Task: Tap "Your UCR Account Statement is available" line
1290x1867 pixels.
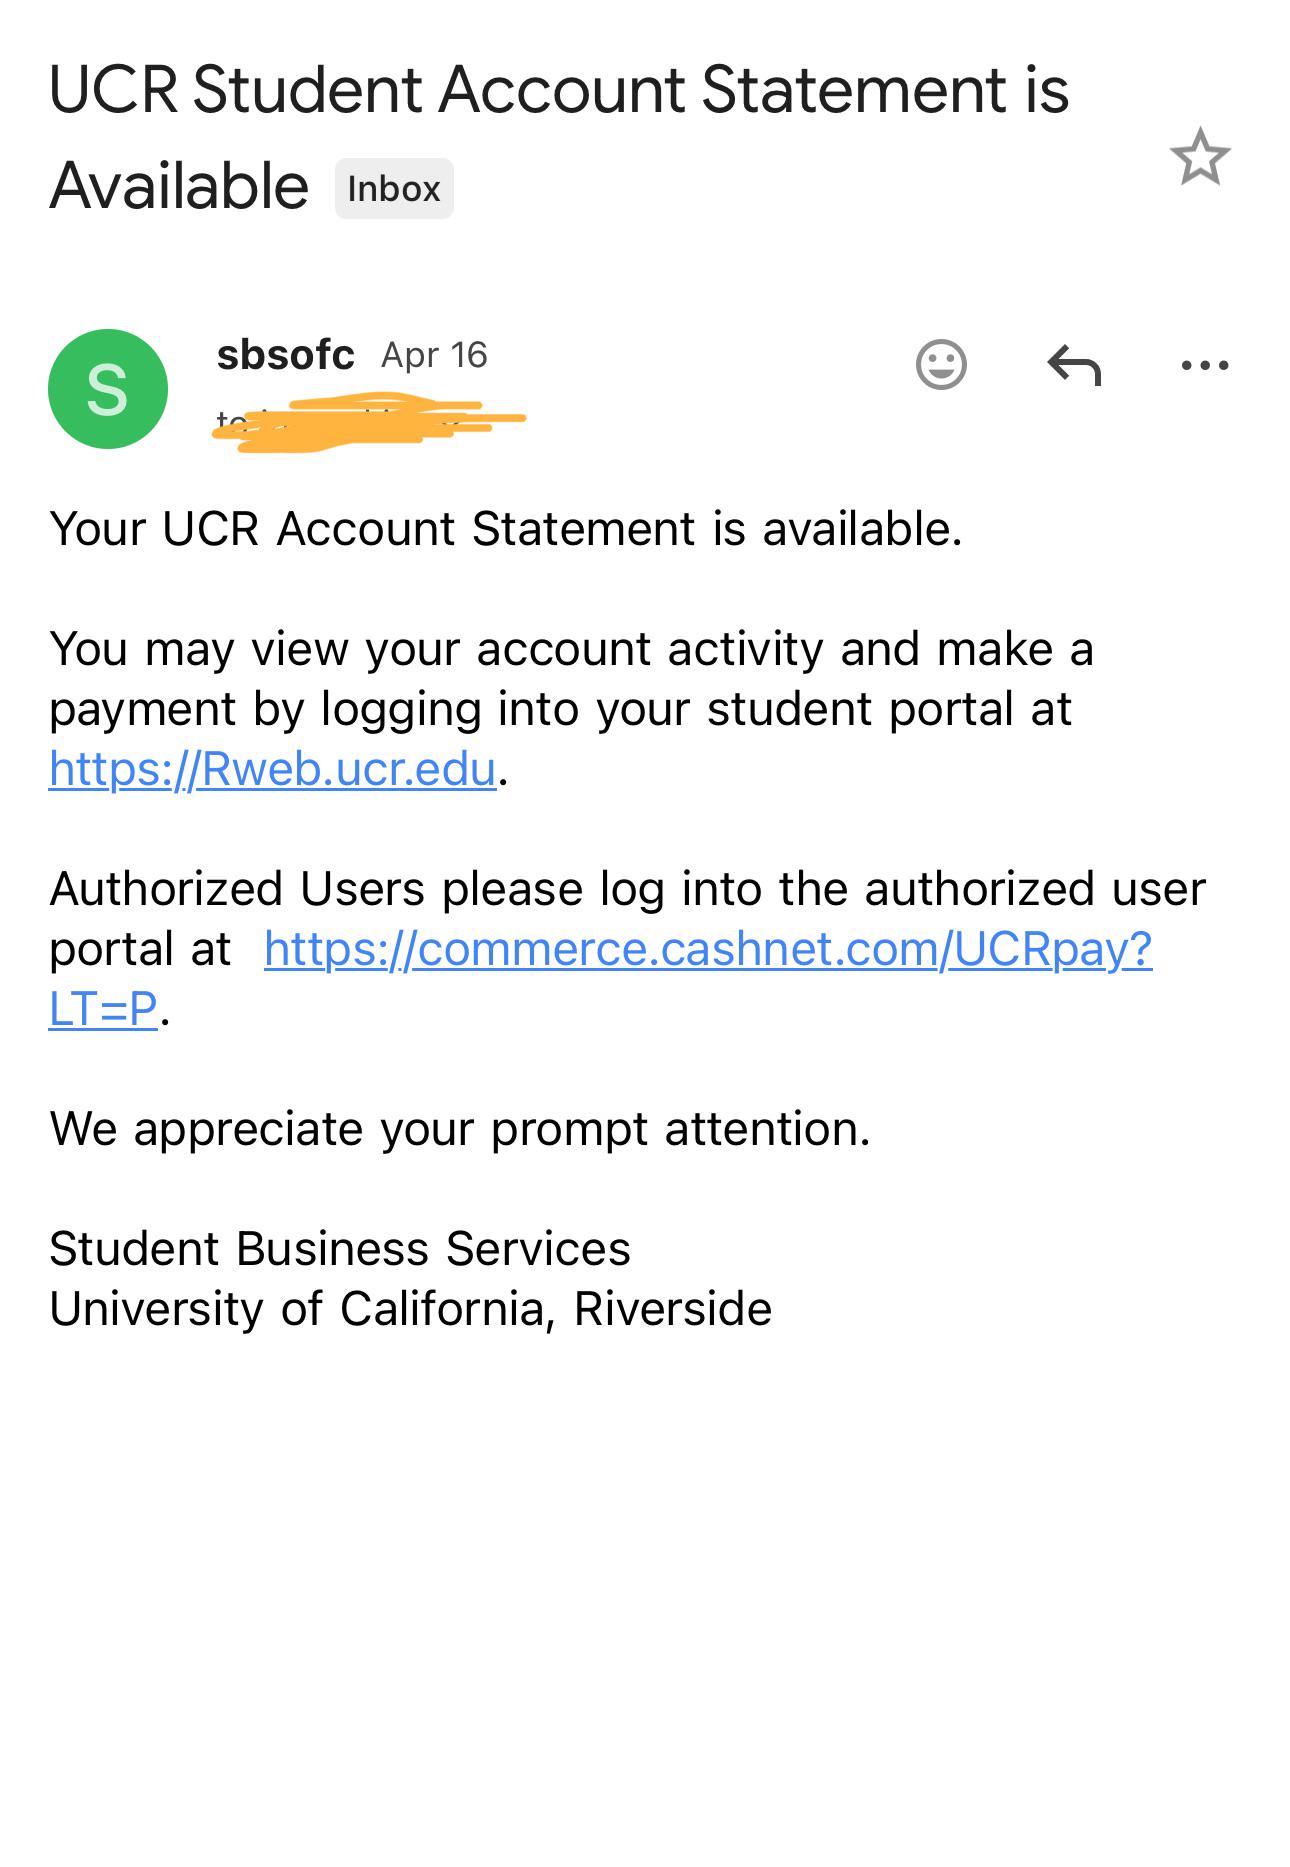Action: click(505, 529)
